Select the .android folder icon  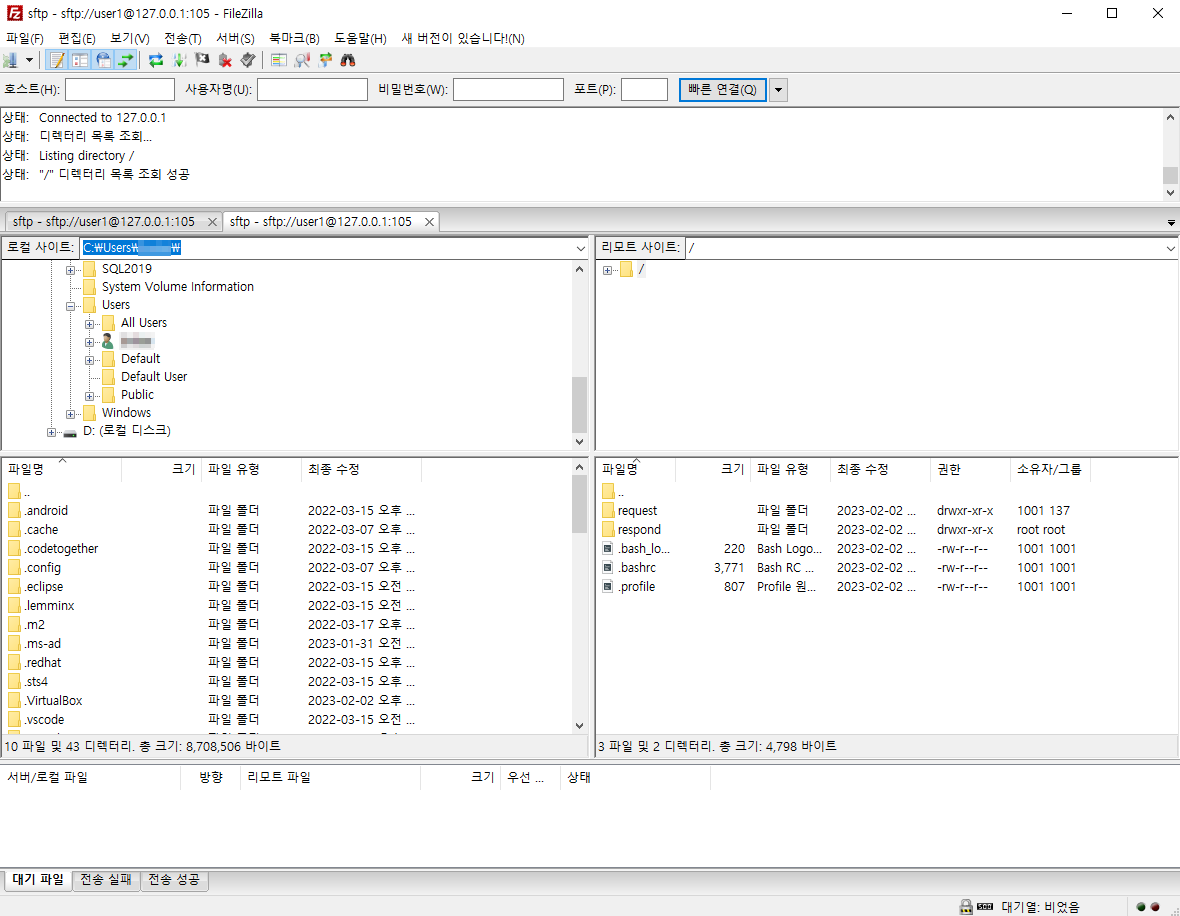coord(14,510)
